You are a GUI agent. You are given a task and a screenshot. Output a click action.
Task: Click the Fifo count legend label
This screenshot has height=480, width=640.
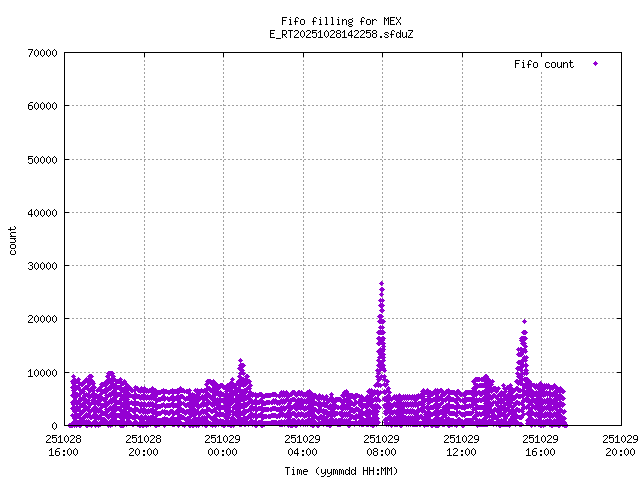click(544, 64)
